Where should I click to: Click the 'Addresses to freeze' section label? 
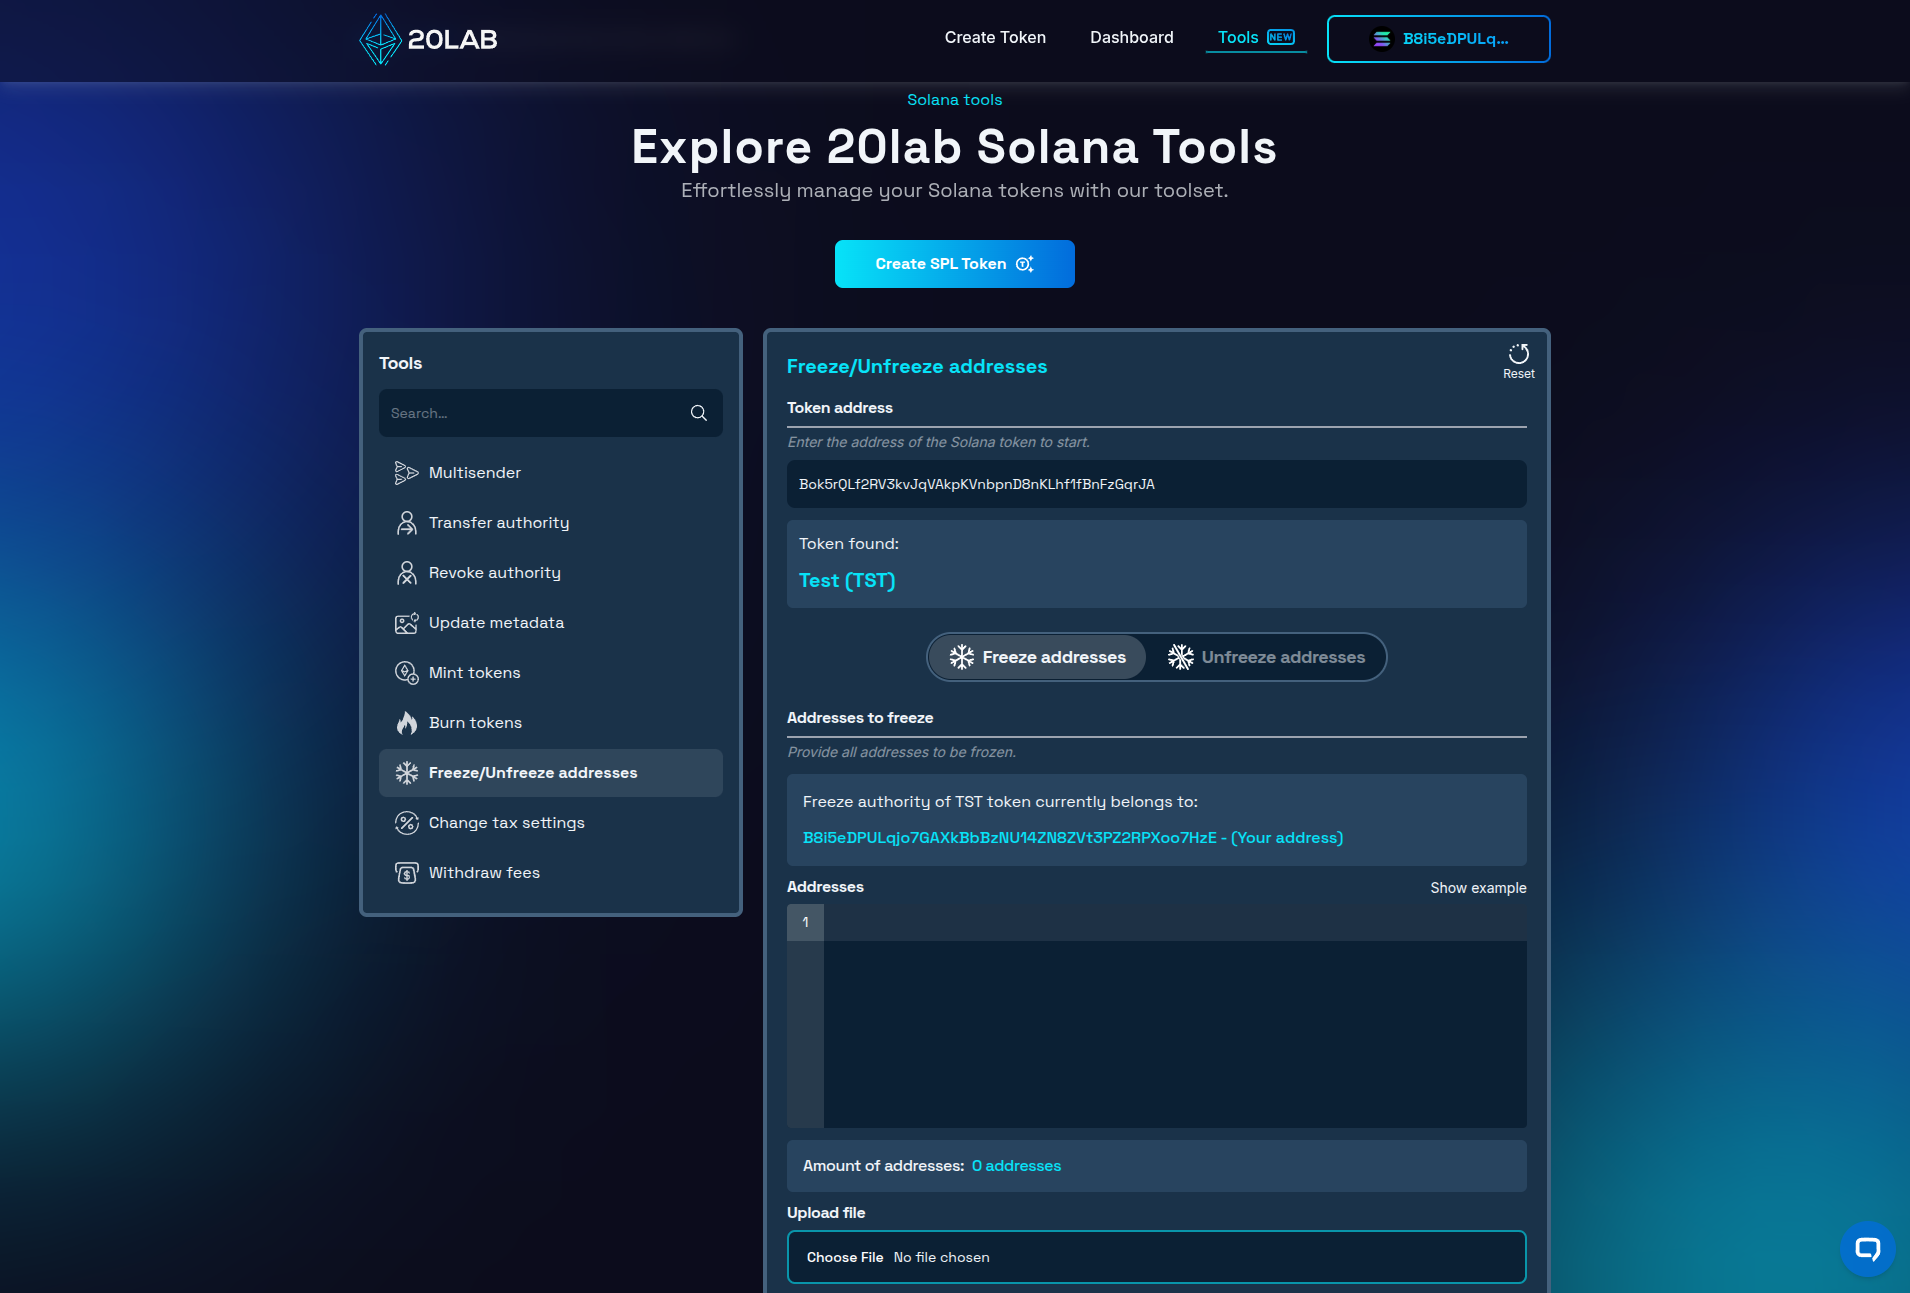tap(860, 718)
